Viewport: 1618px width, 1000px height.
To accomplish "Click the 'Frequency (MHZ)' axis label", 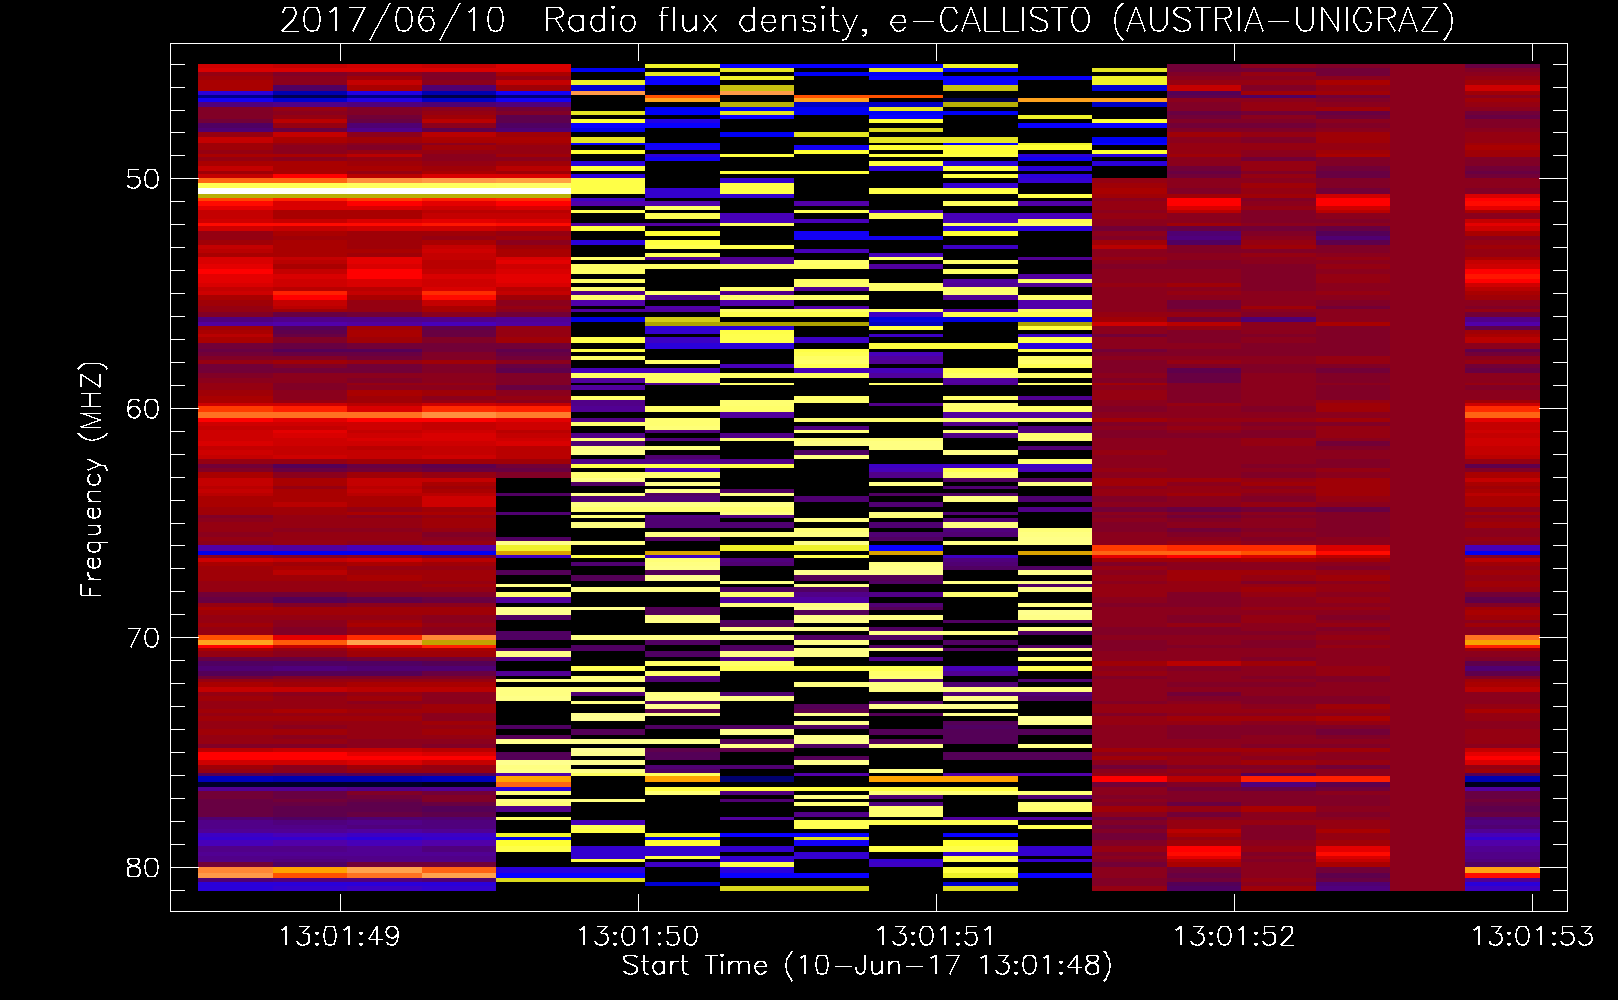I will [92, 480].
